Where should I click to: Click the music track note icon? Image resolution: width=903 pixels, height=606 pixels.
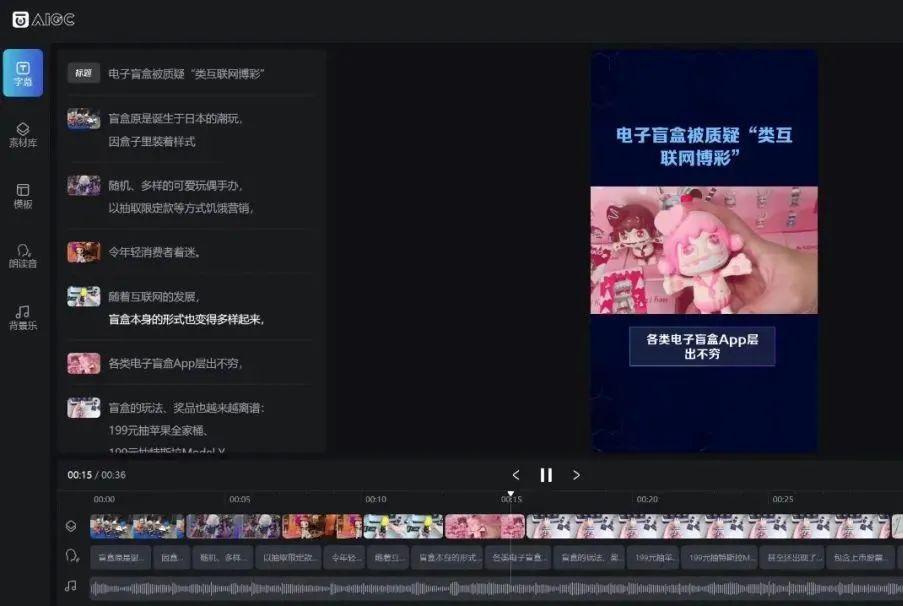point(71,586)
